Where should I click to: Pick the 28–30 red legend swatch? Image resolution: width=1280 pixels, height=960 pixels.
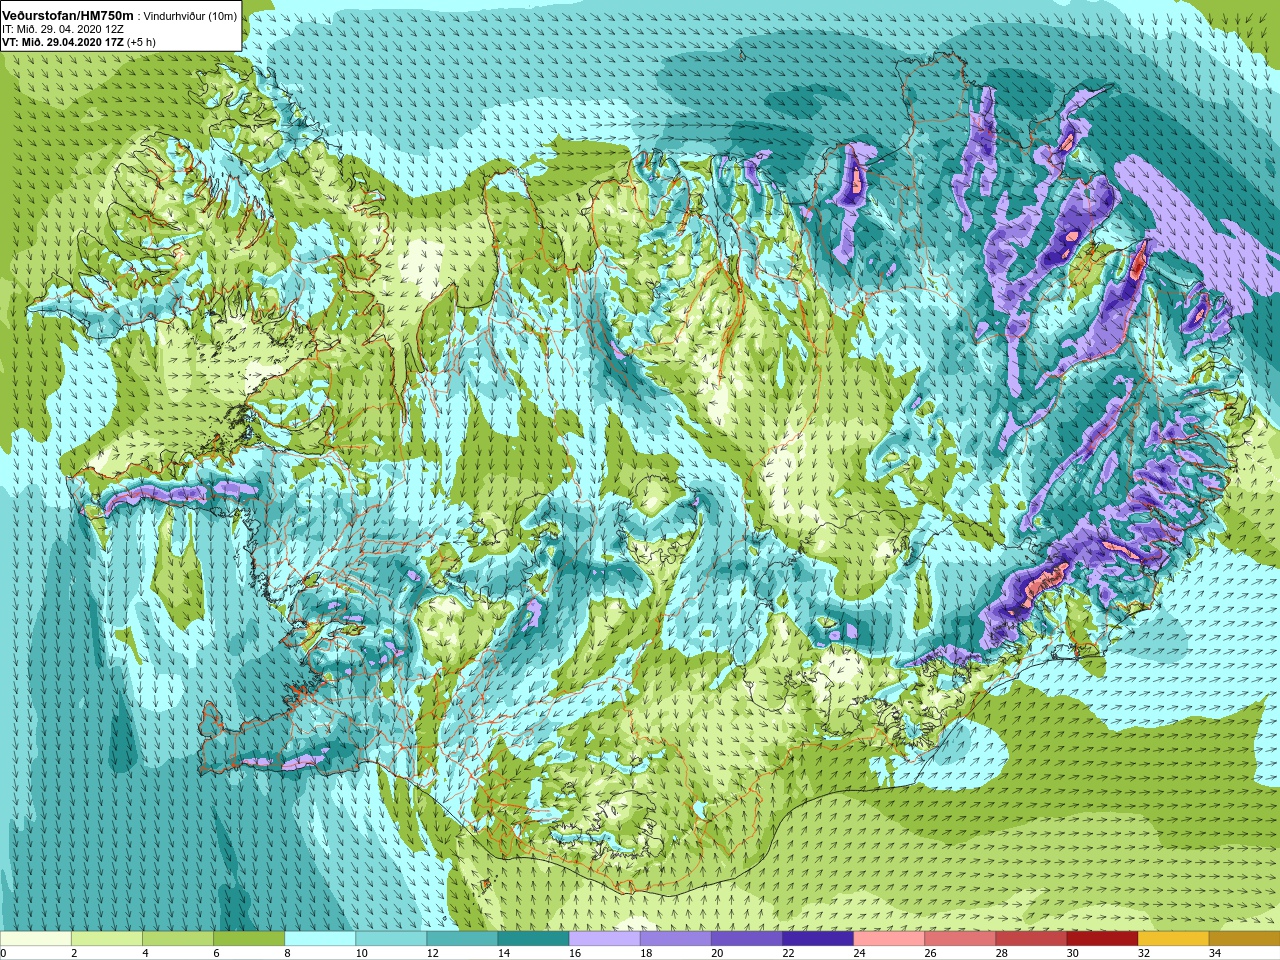coord(1030,939)
